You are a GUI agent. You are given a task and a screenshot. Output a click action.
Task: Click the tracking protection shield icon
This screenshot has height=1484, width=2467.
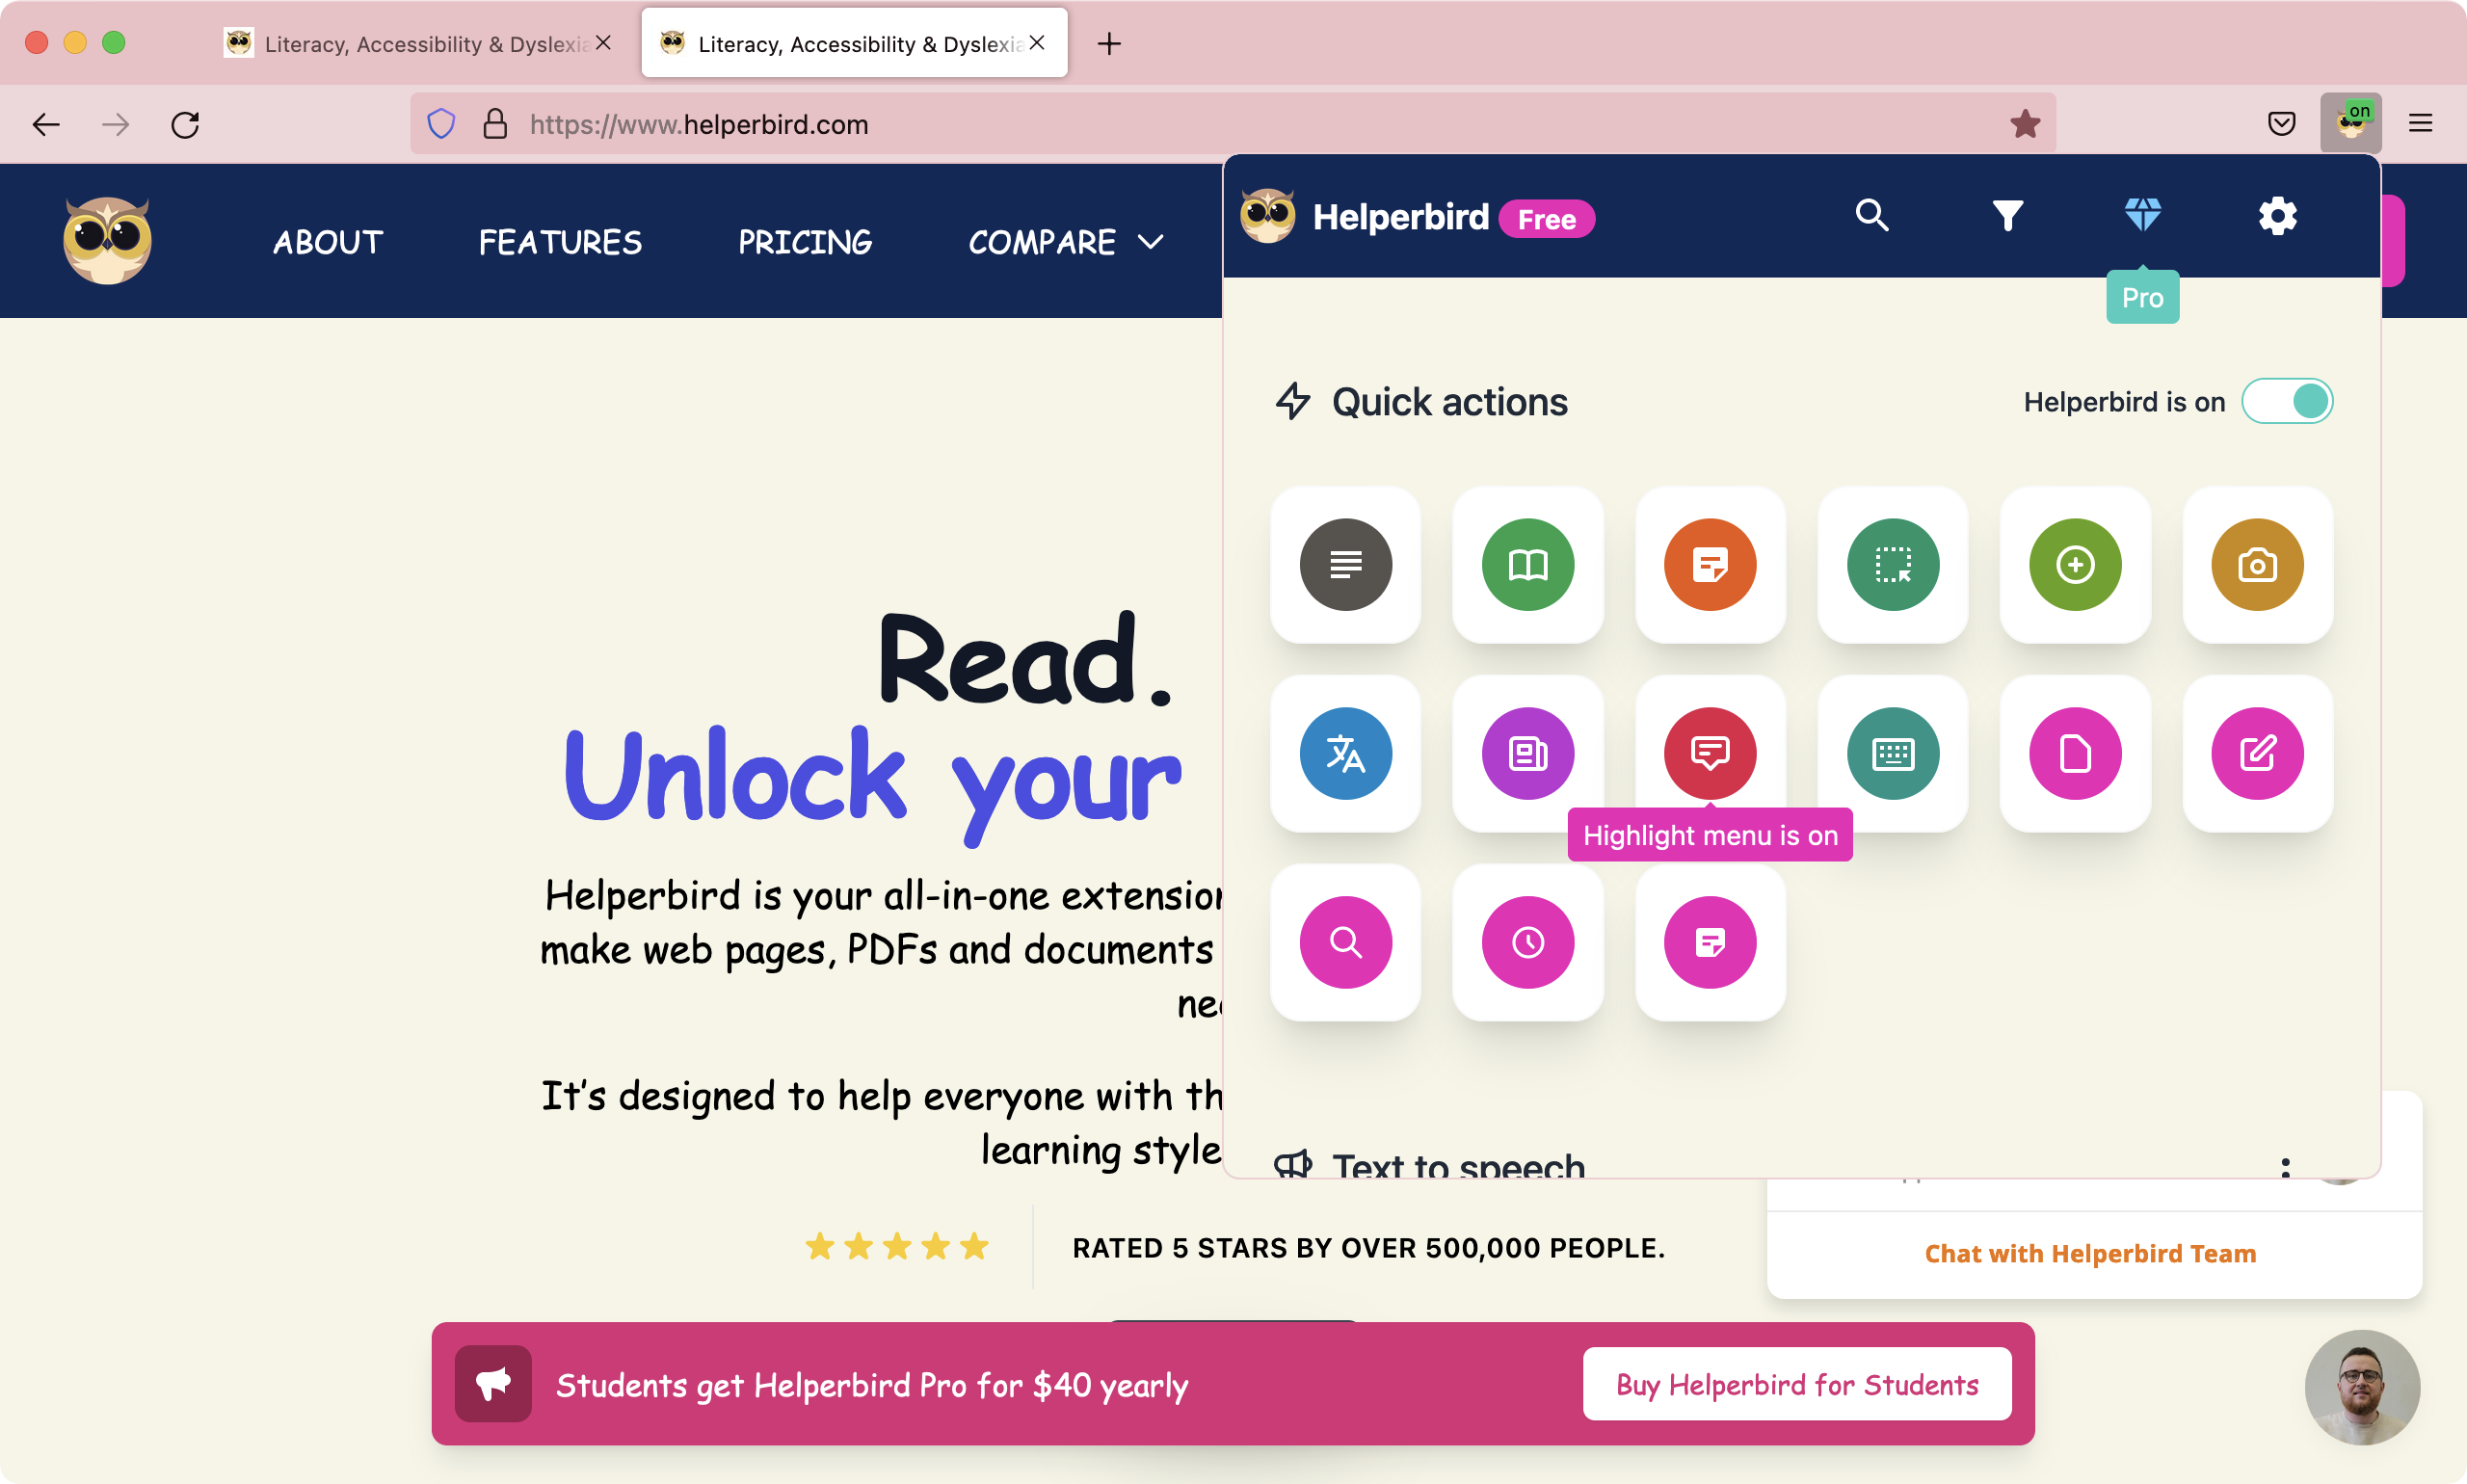tap(441, 124)
